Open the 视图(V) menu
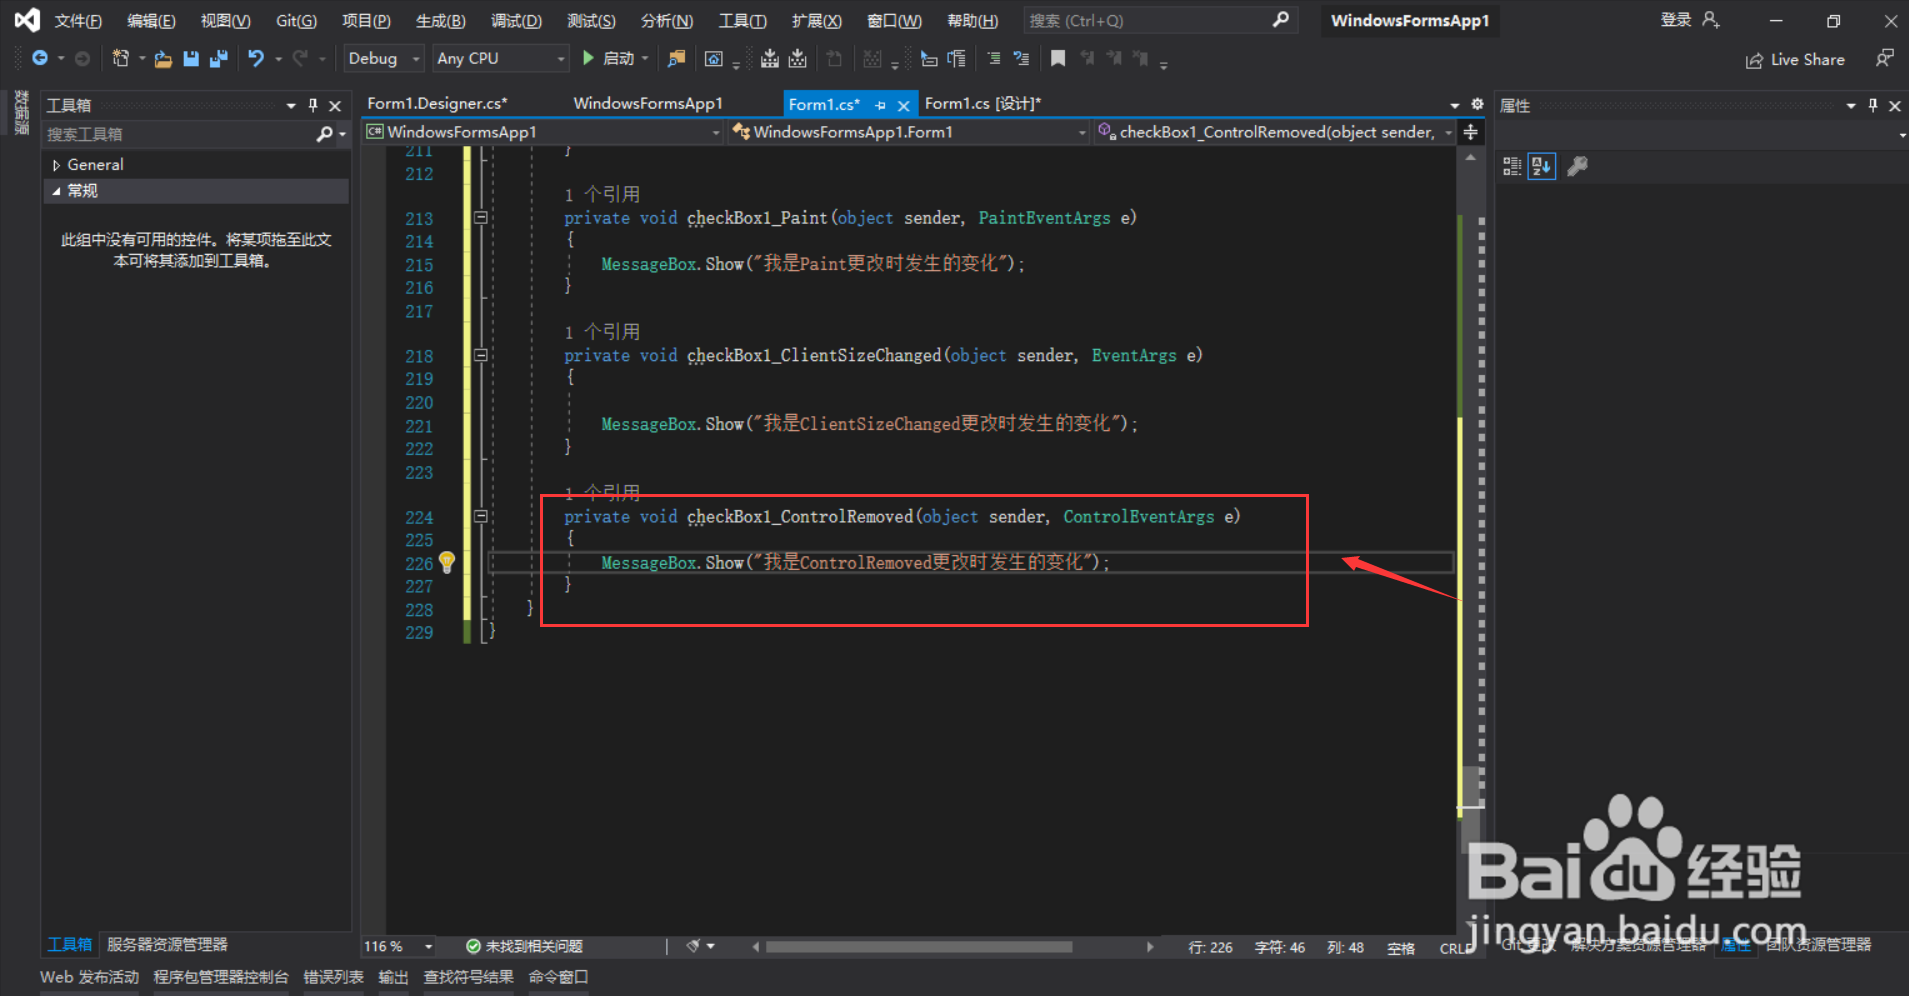1909x996 pixels. pyautogui.click(x=225, y=21)
